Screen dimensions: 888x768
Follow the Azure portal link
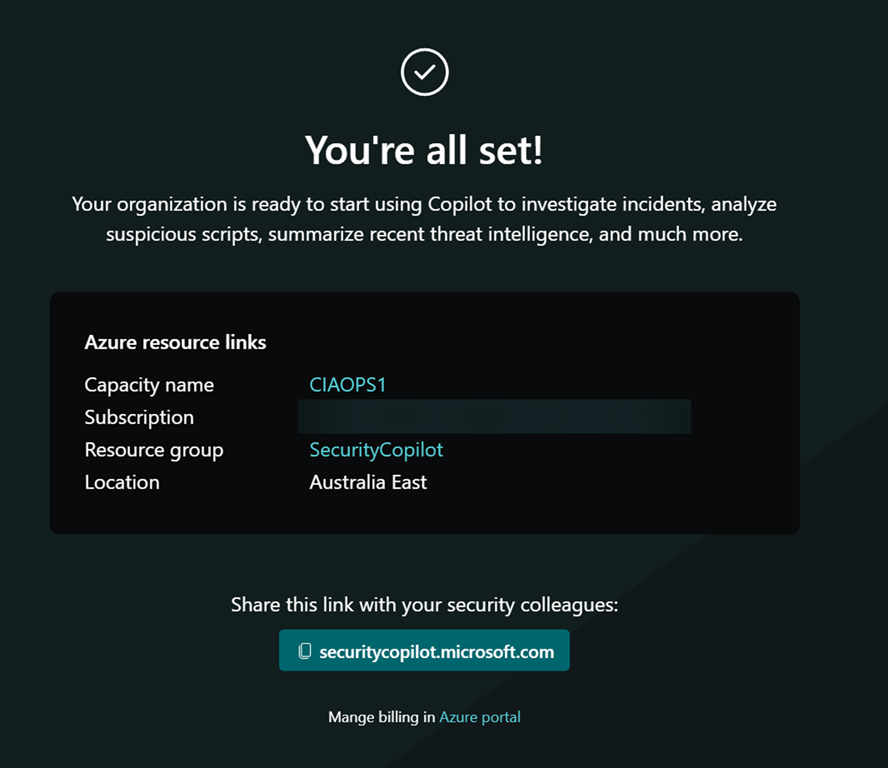pyautogui.click(x=480, y=717)
